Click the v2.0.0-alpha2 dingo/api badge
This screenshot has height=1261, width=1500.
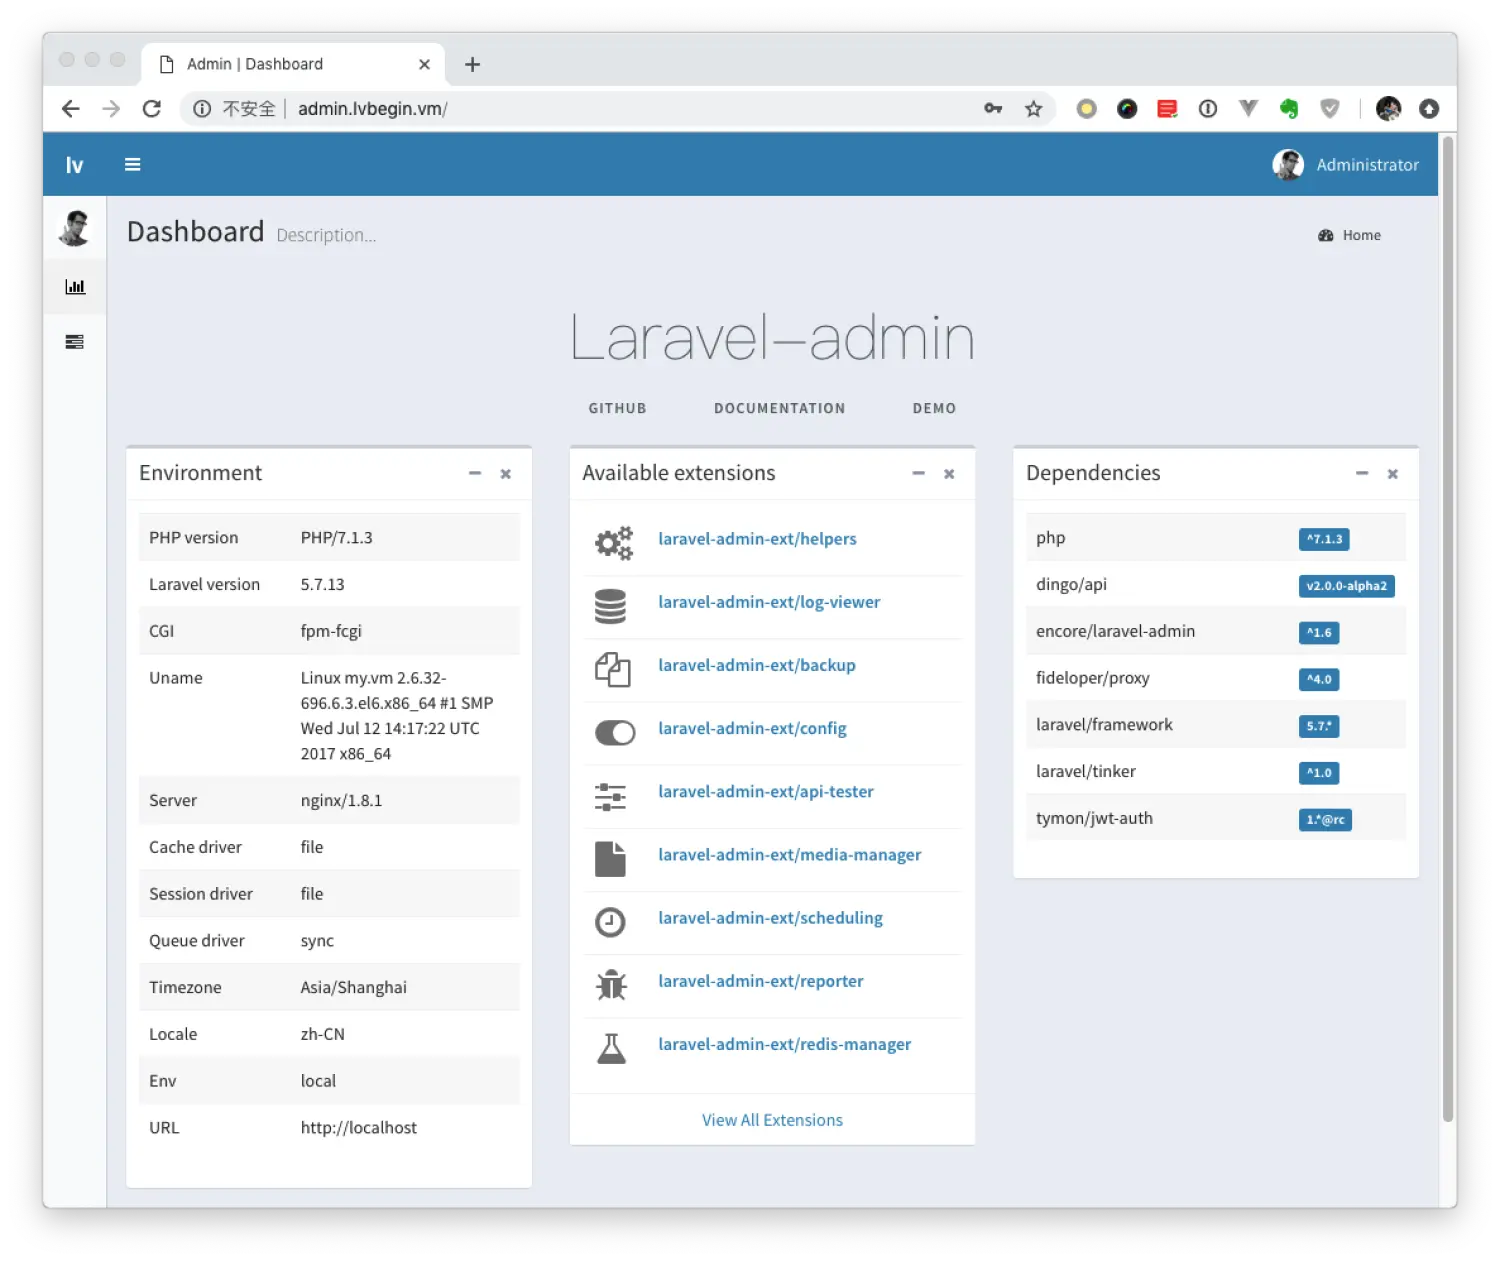[1346, 586]
